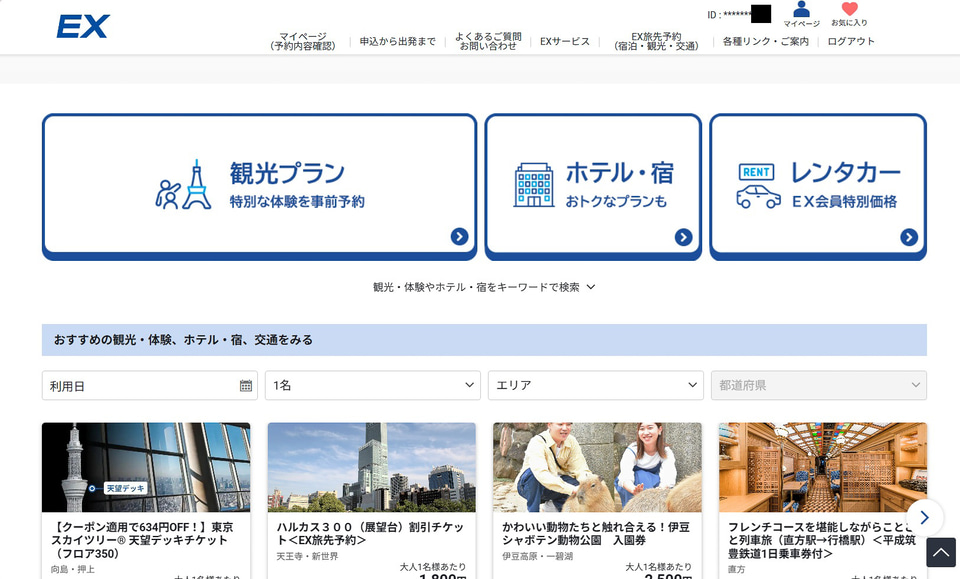The width and height of the screenshot is (960, 579).
Task: Open favorites heart icon
Action: [849, 9]
